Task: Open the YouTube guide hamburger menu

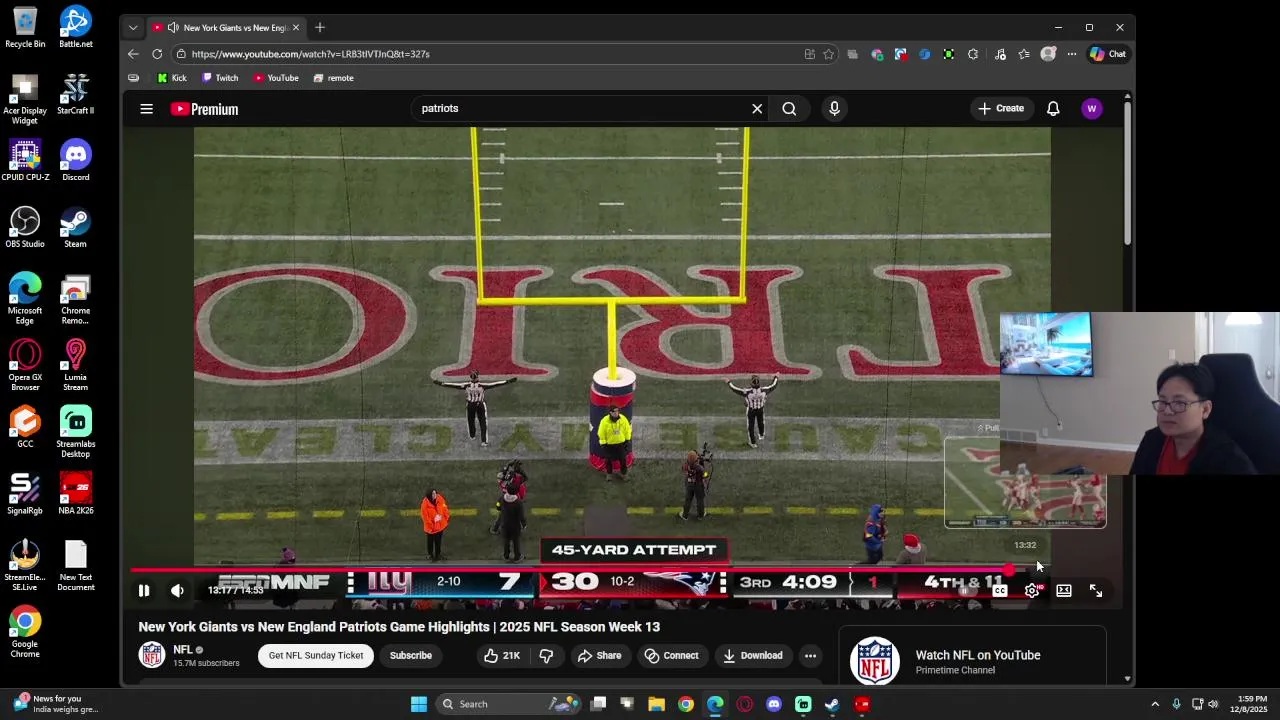Action: click(x=147, y=109)
